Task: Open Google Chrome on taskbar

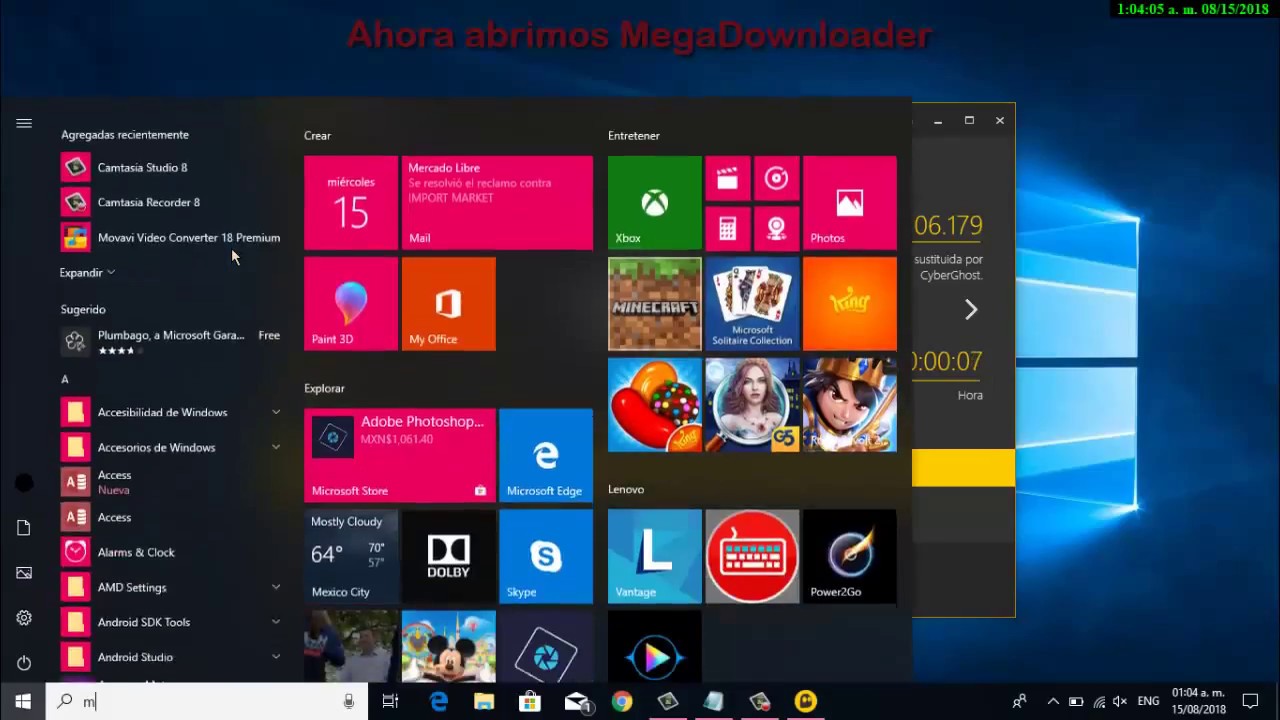Action: (x=622, y=702)
